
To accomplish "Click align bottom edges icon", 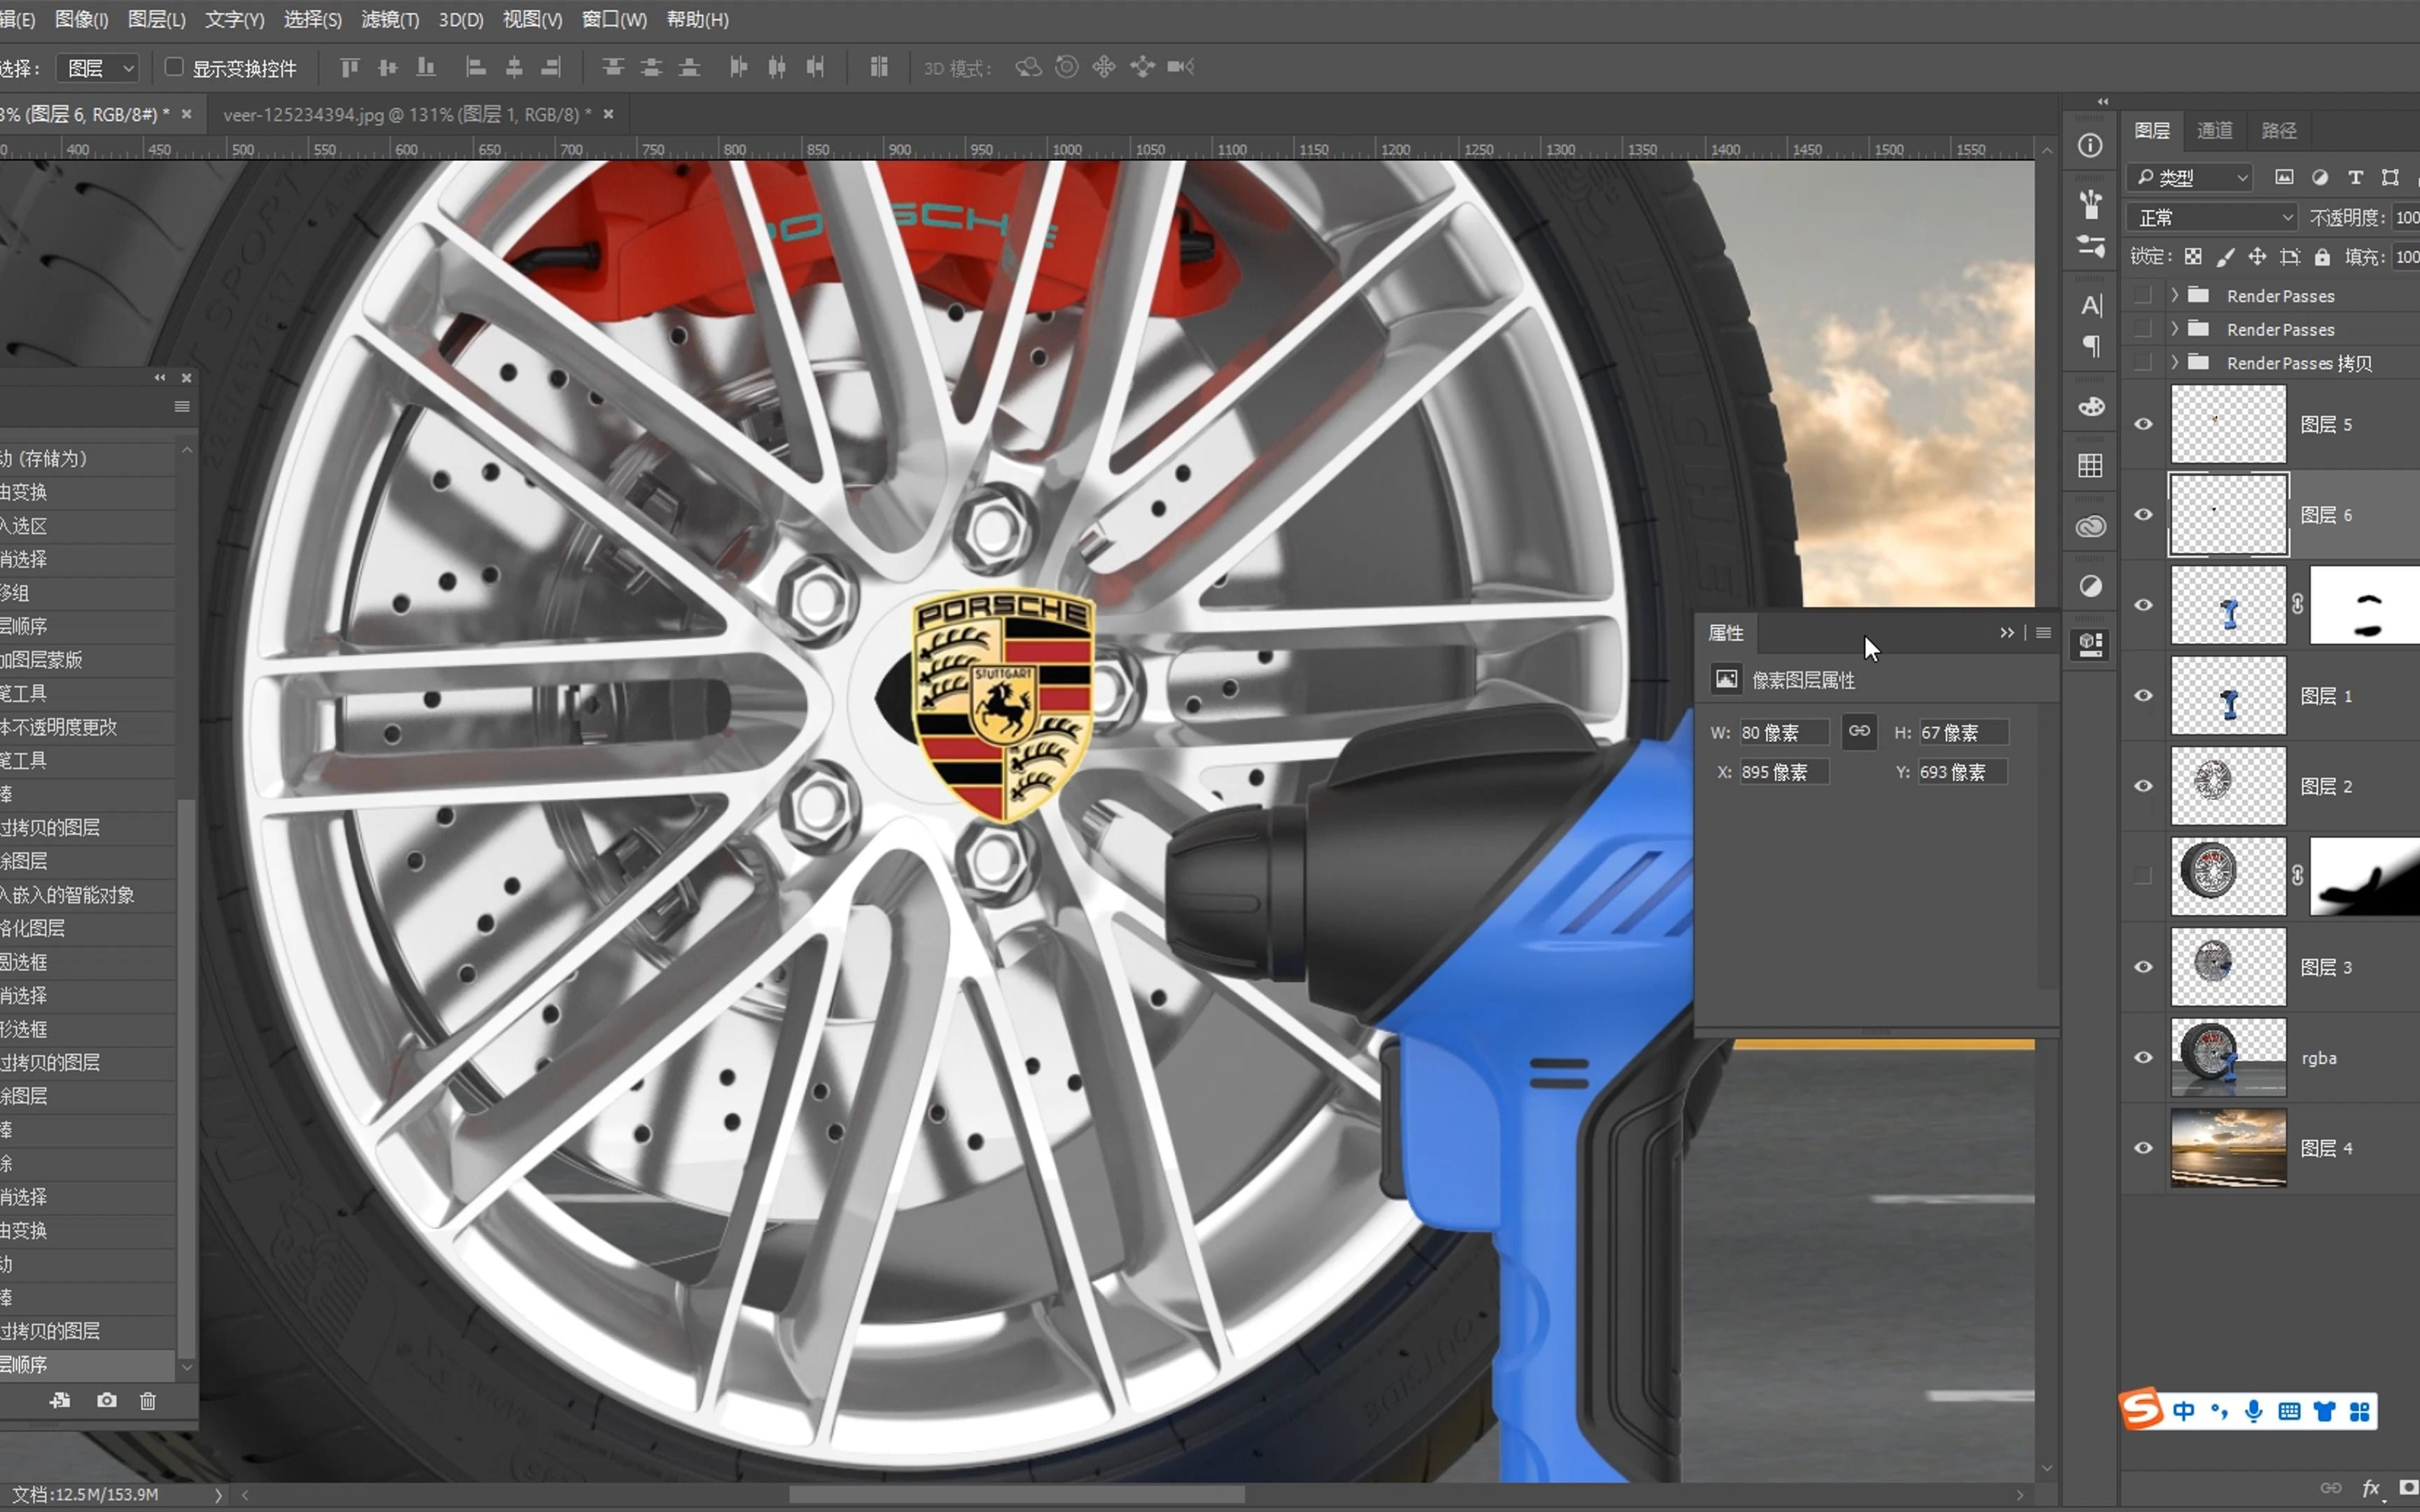I will coord(426,67).
